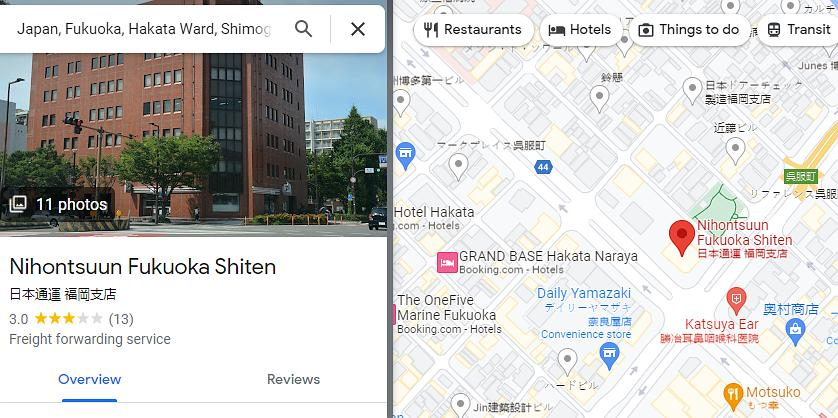
Task: Open the (13) reviews count link
Action: point(121,319)
